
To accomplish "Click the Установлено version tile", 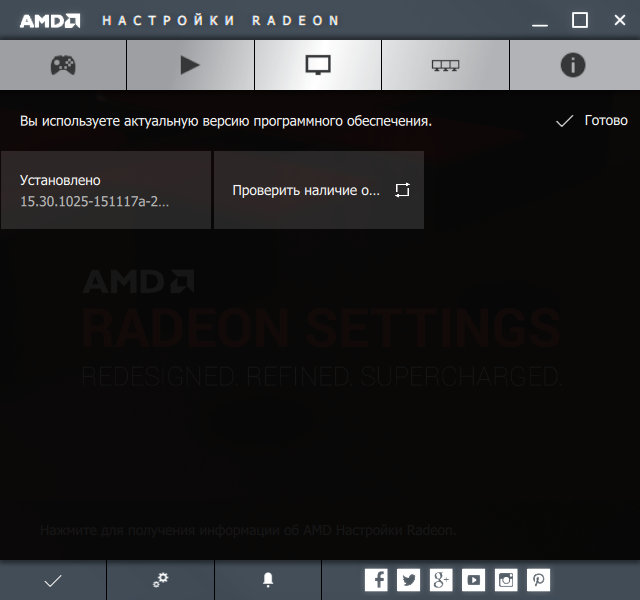I will click(106, 190).
